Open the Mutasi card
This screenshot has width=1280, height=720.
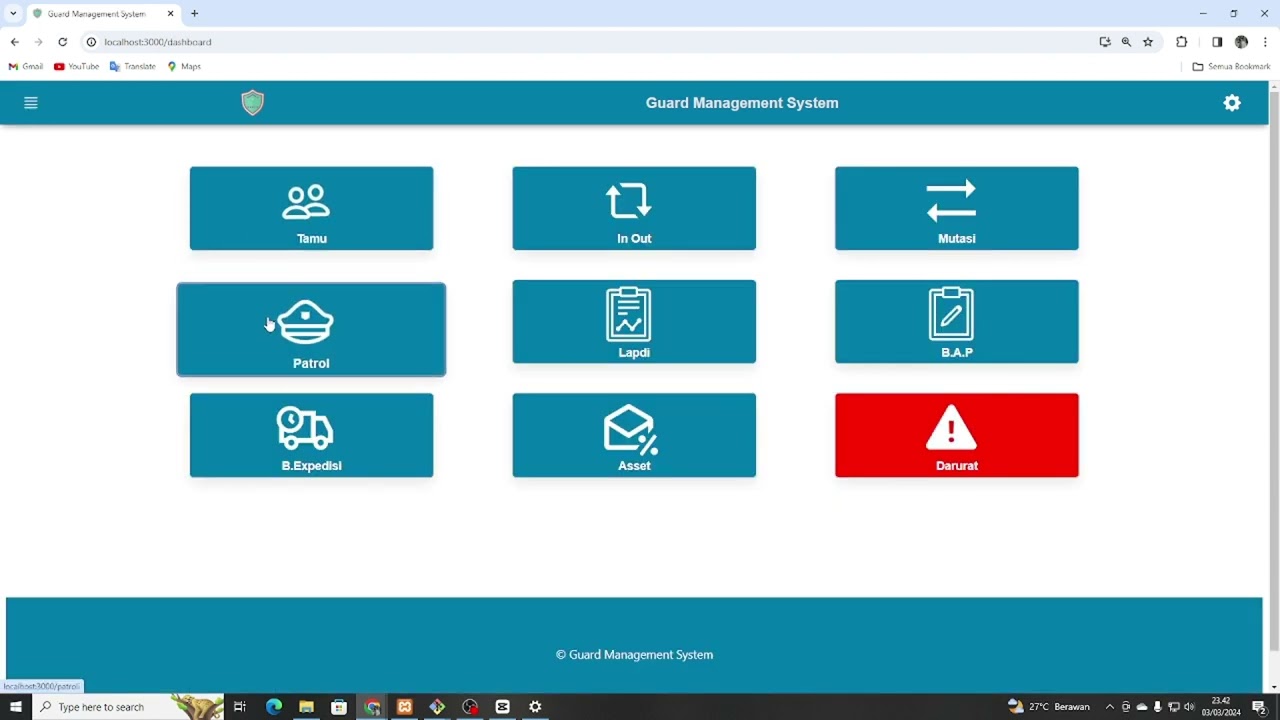tap(957, 208)
